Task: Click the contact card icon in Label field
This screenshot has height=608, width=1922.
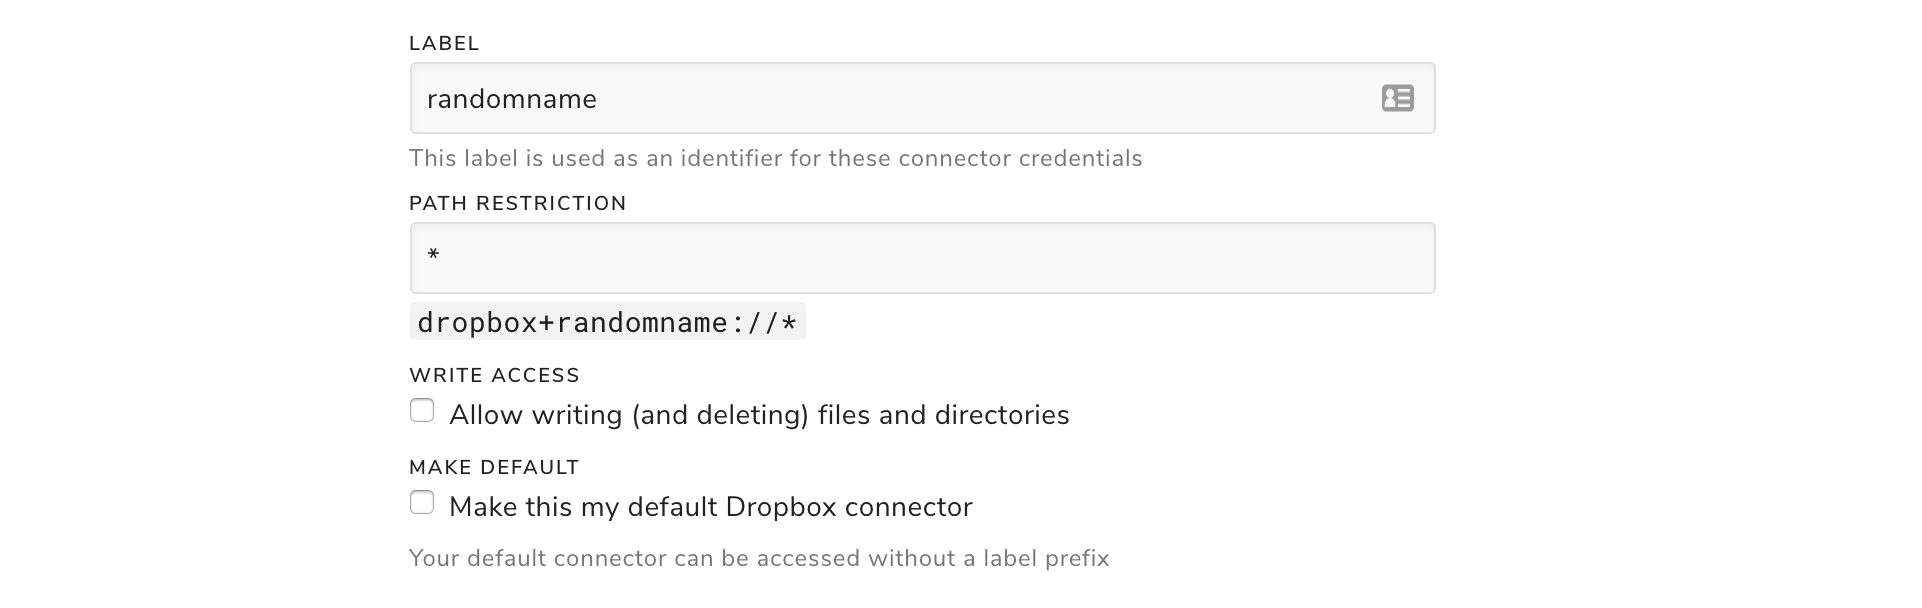Action: pyautogui.click(x=1397, y=98)
